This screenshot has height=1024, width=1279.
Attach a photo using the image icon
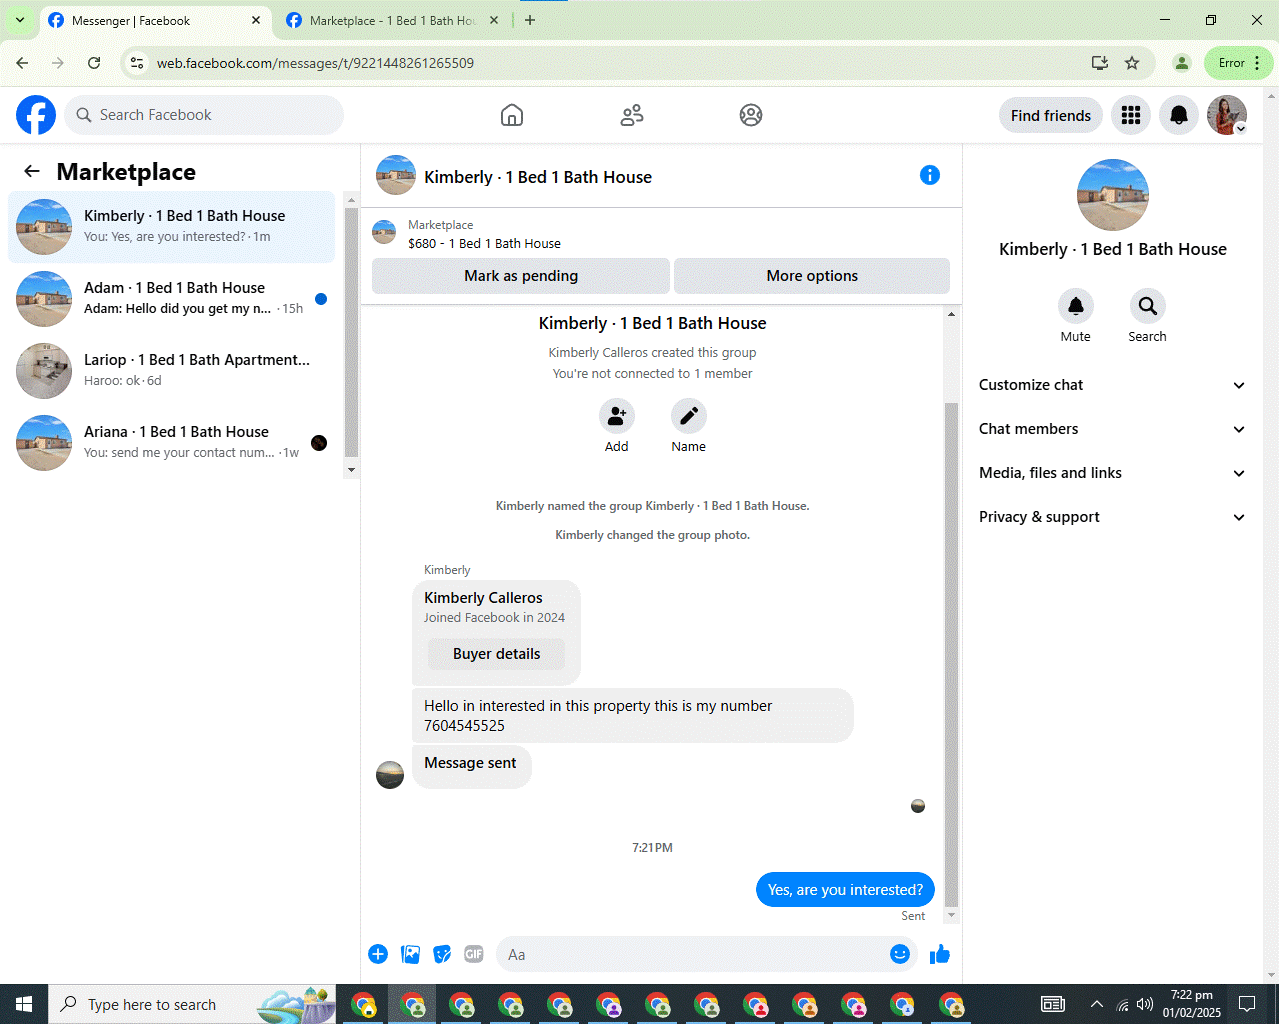410,954
